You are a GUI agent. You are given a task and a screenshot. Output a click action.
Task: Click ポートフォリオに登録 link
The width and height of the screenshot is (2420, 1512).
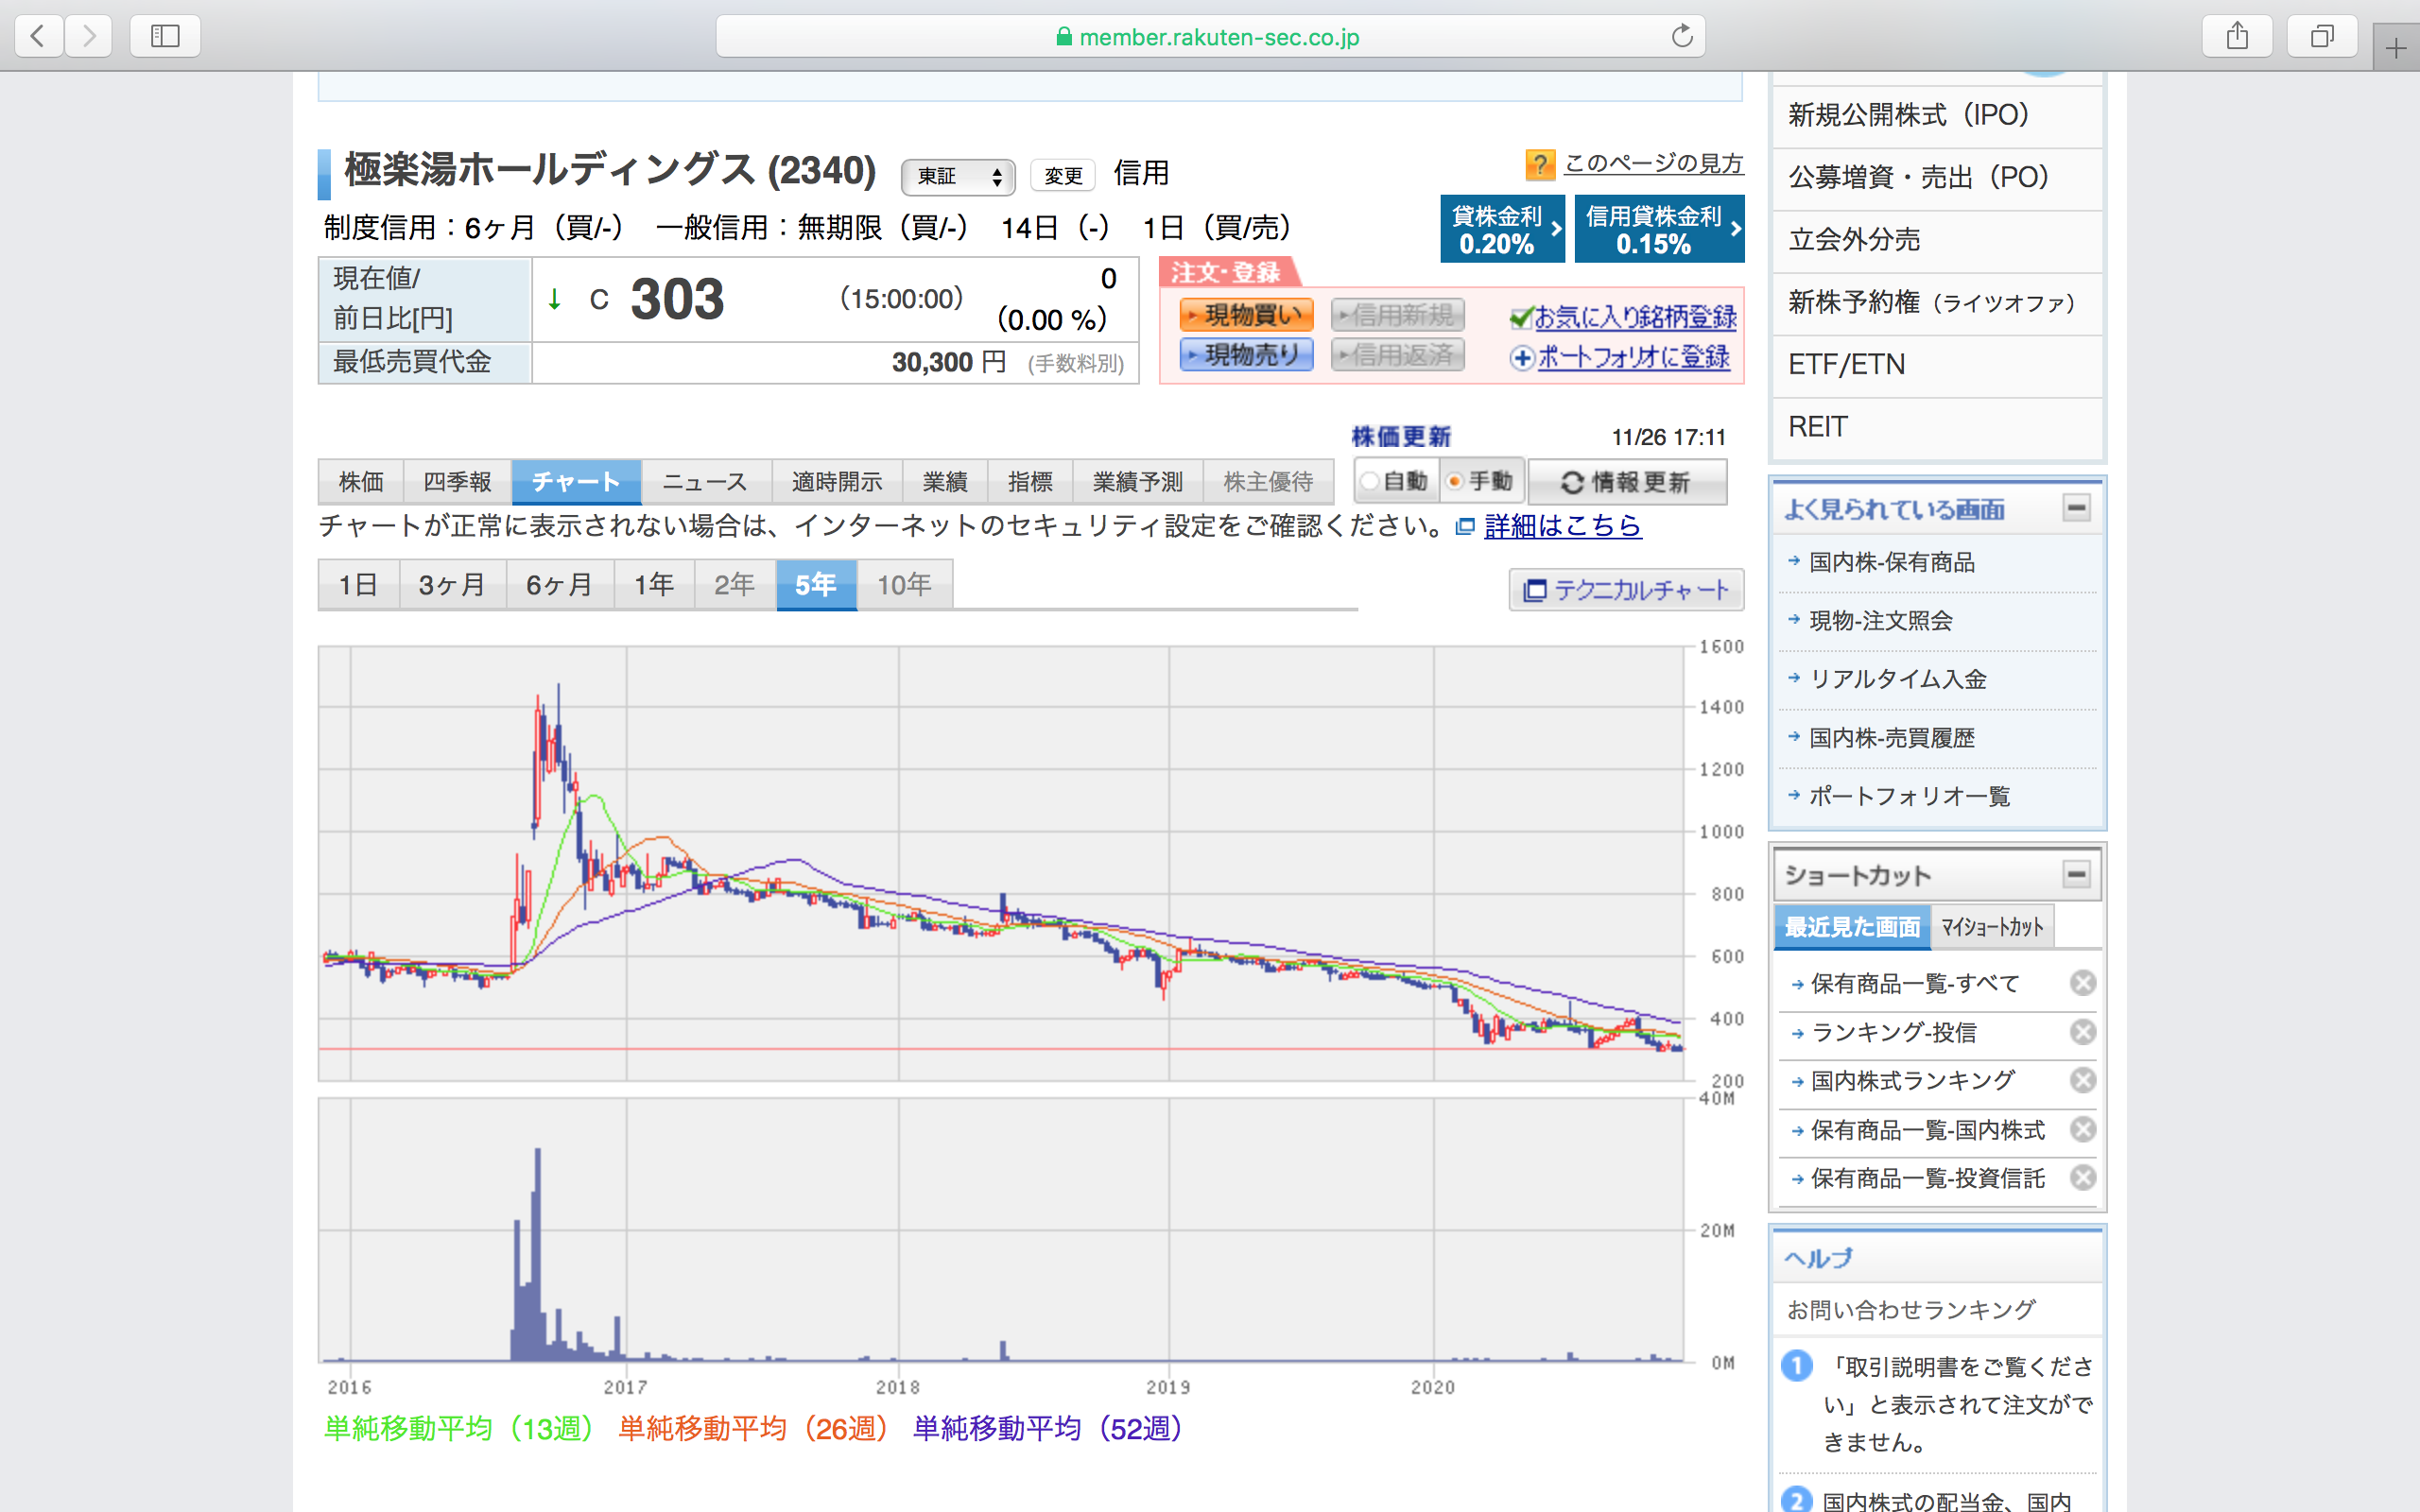tap(1633, 357)
